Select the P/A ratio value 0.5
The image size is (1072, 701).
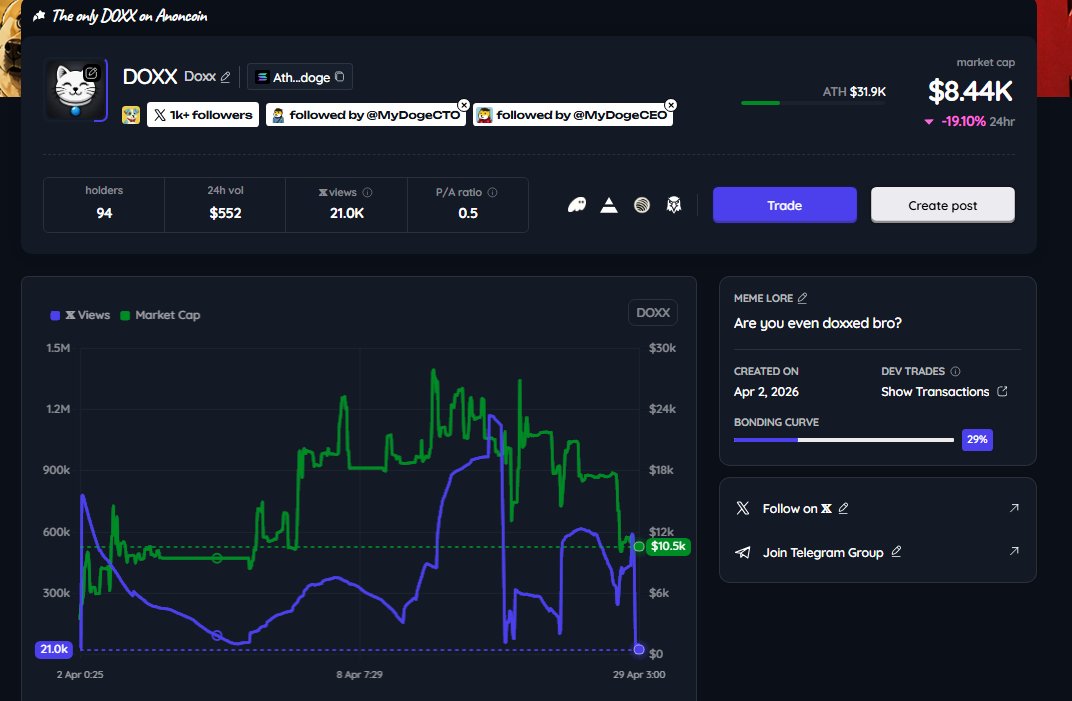[468, 213]
